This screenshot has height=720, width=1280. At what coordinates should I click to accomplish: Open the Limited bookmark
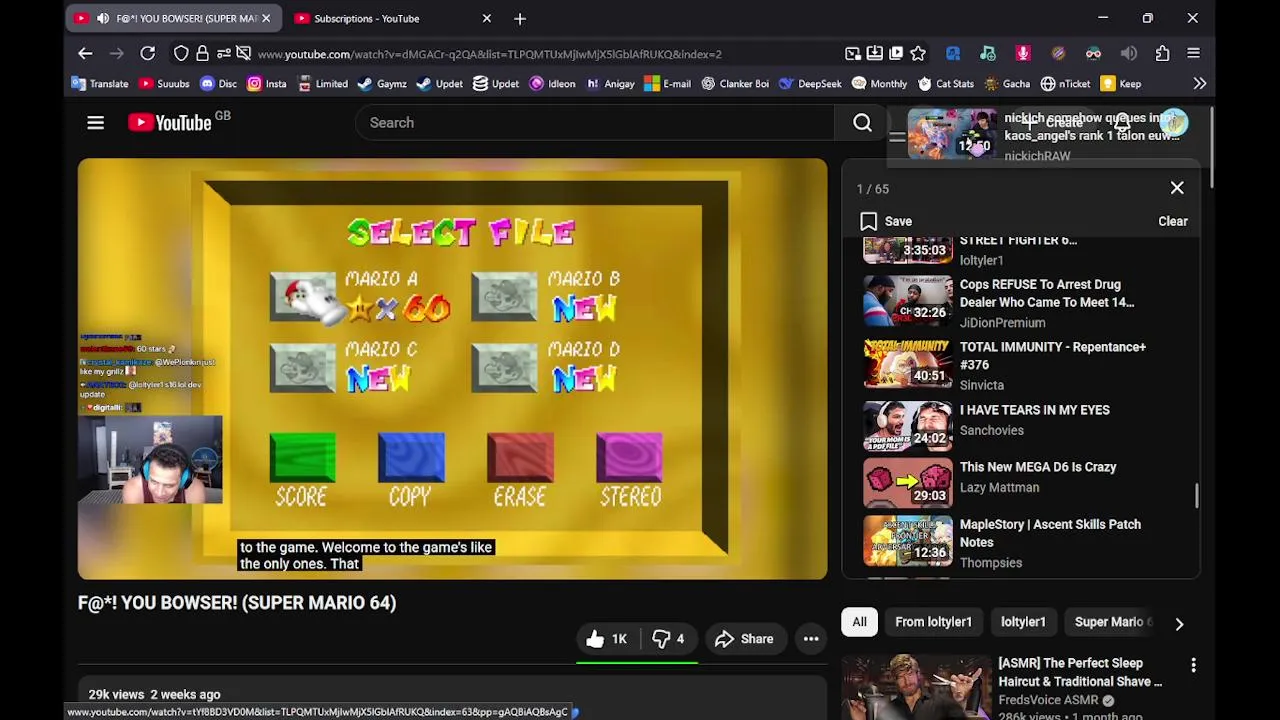(x=322, y=84)
